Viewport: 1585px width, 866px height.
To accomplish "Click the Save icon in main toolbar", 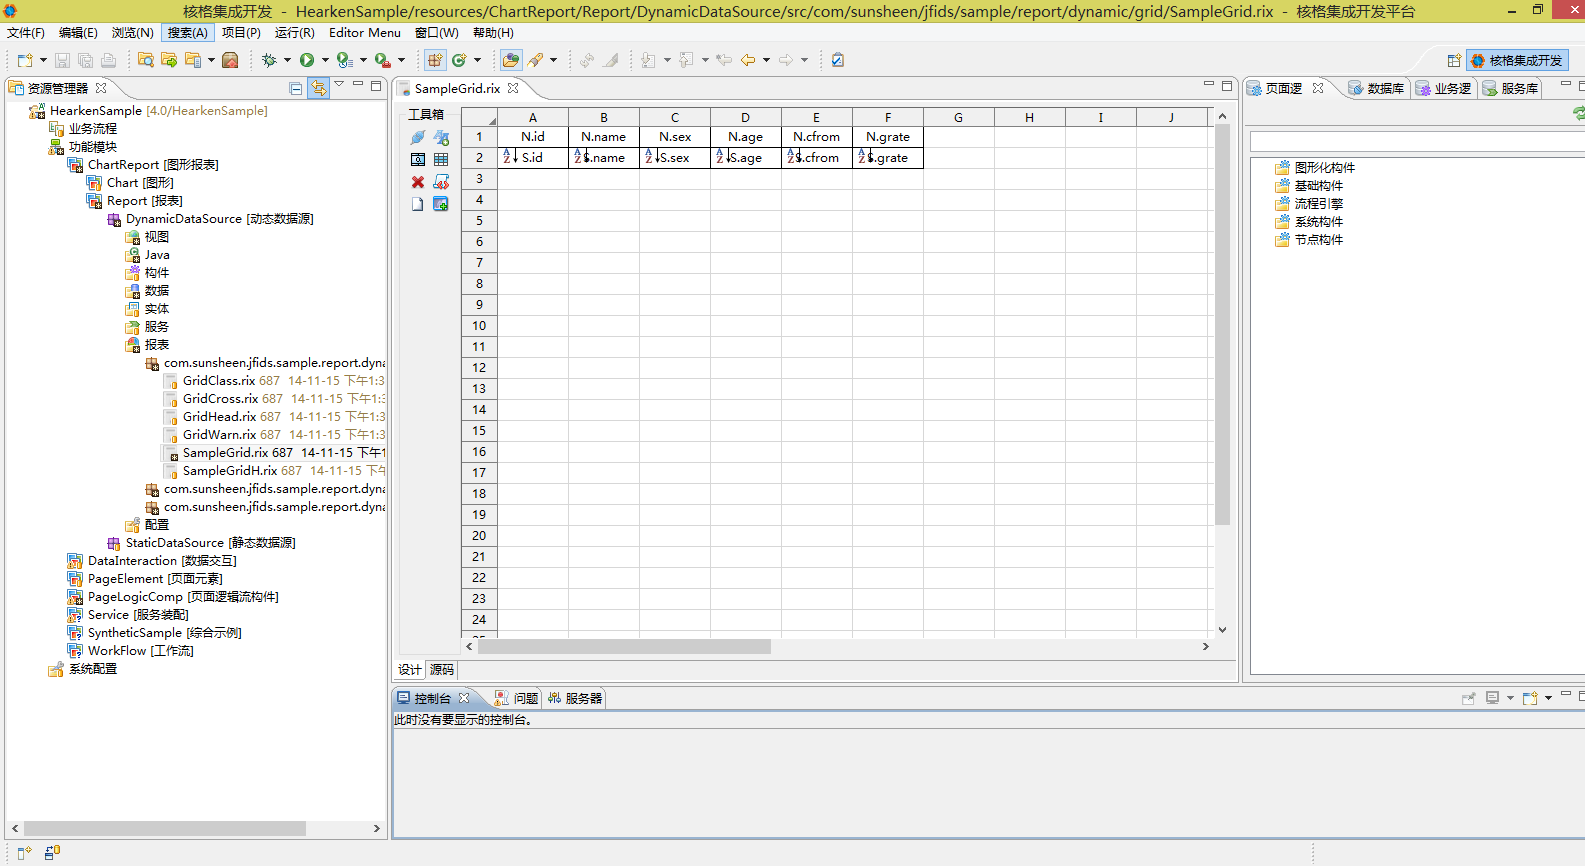I will (x=62, y=60).
